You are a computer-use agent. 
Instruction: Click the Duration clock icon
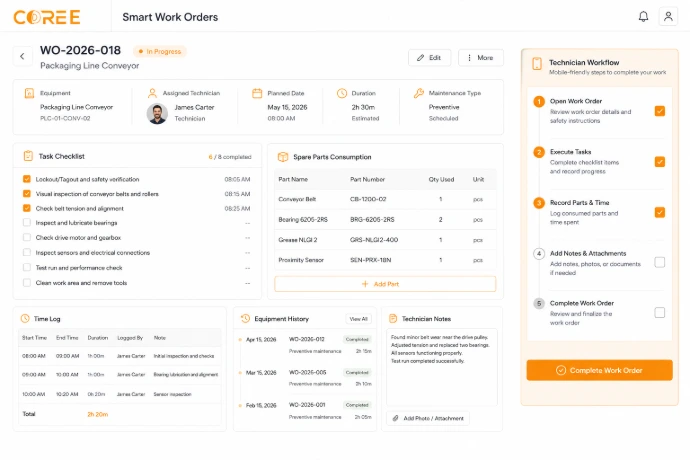coord(342,93)
